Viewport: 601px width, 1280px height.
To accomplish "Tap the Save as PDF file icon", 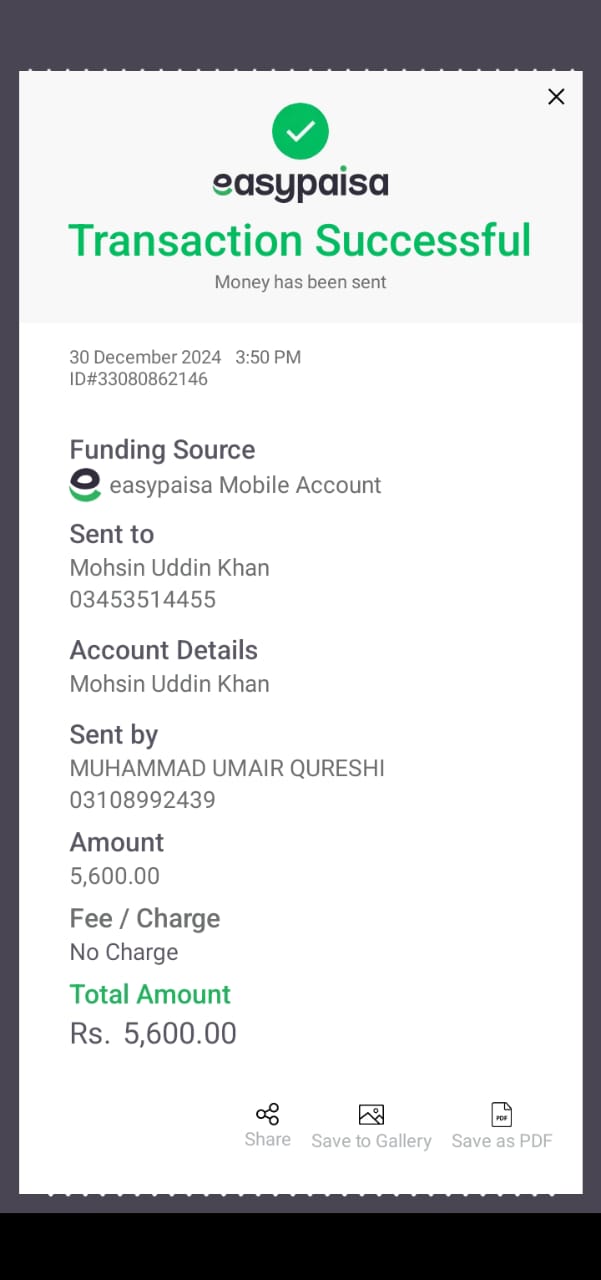I will click(x=501, y=1115).
